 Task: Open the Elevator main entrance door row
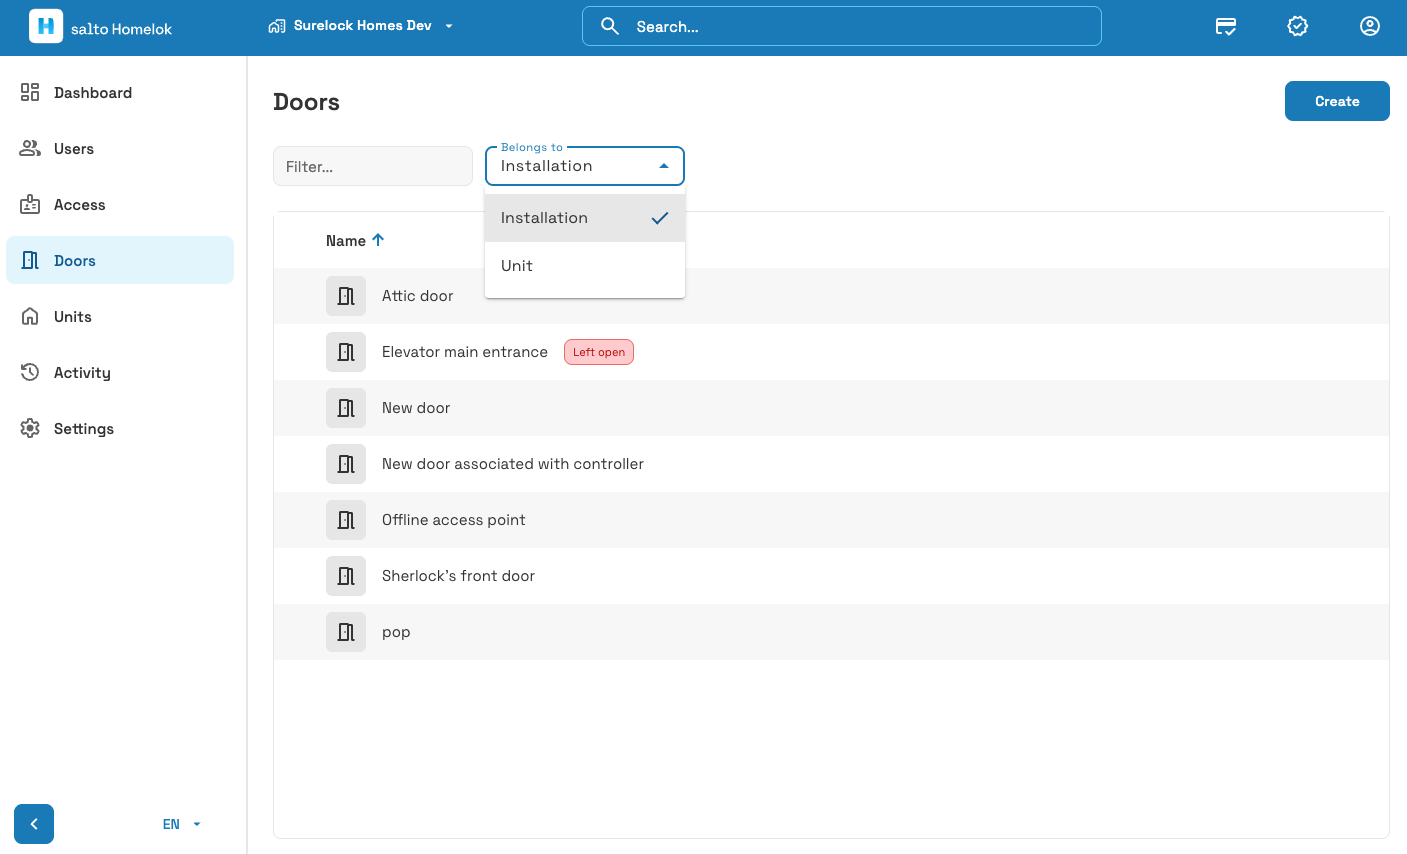pyautogui.click(x=831, y=352)
